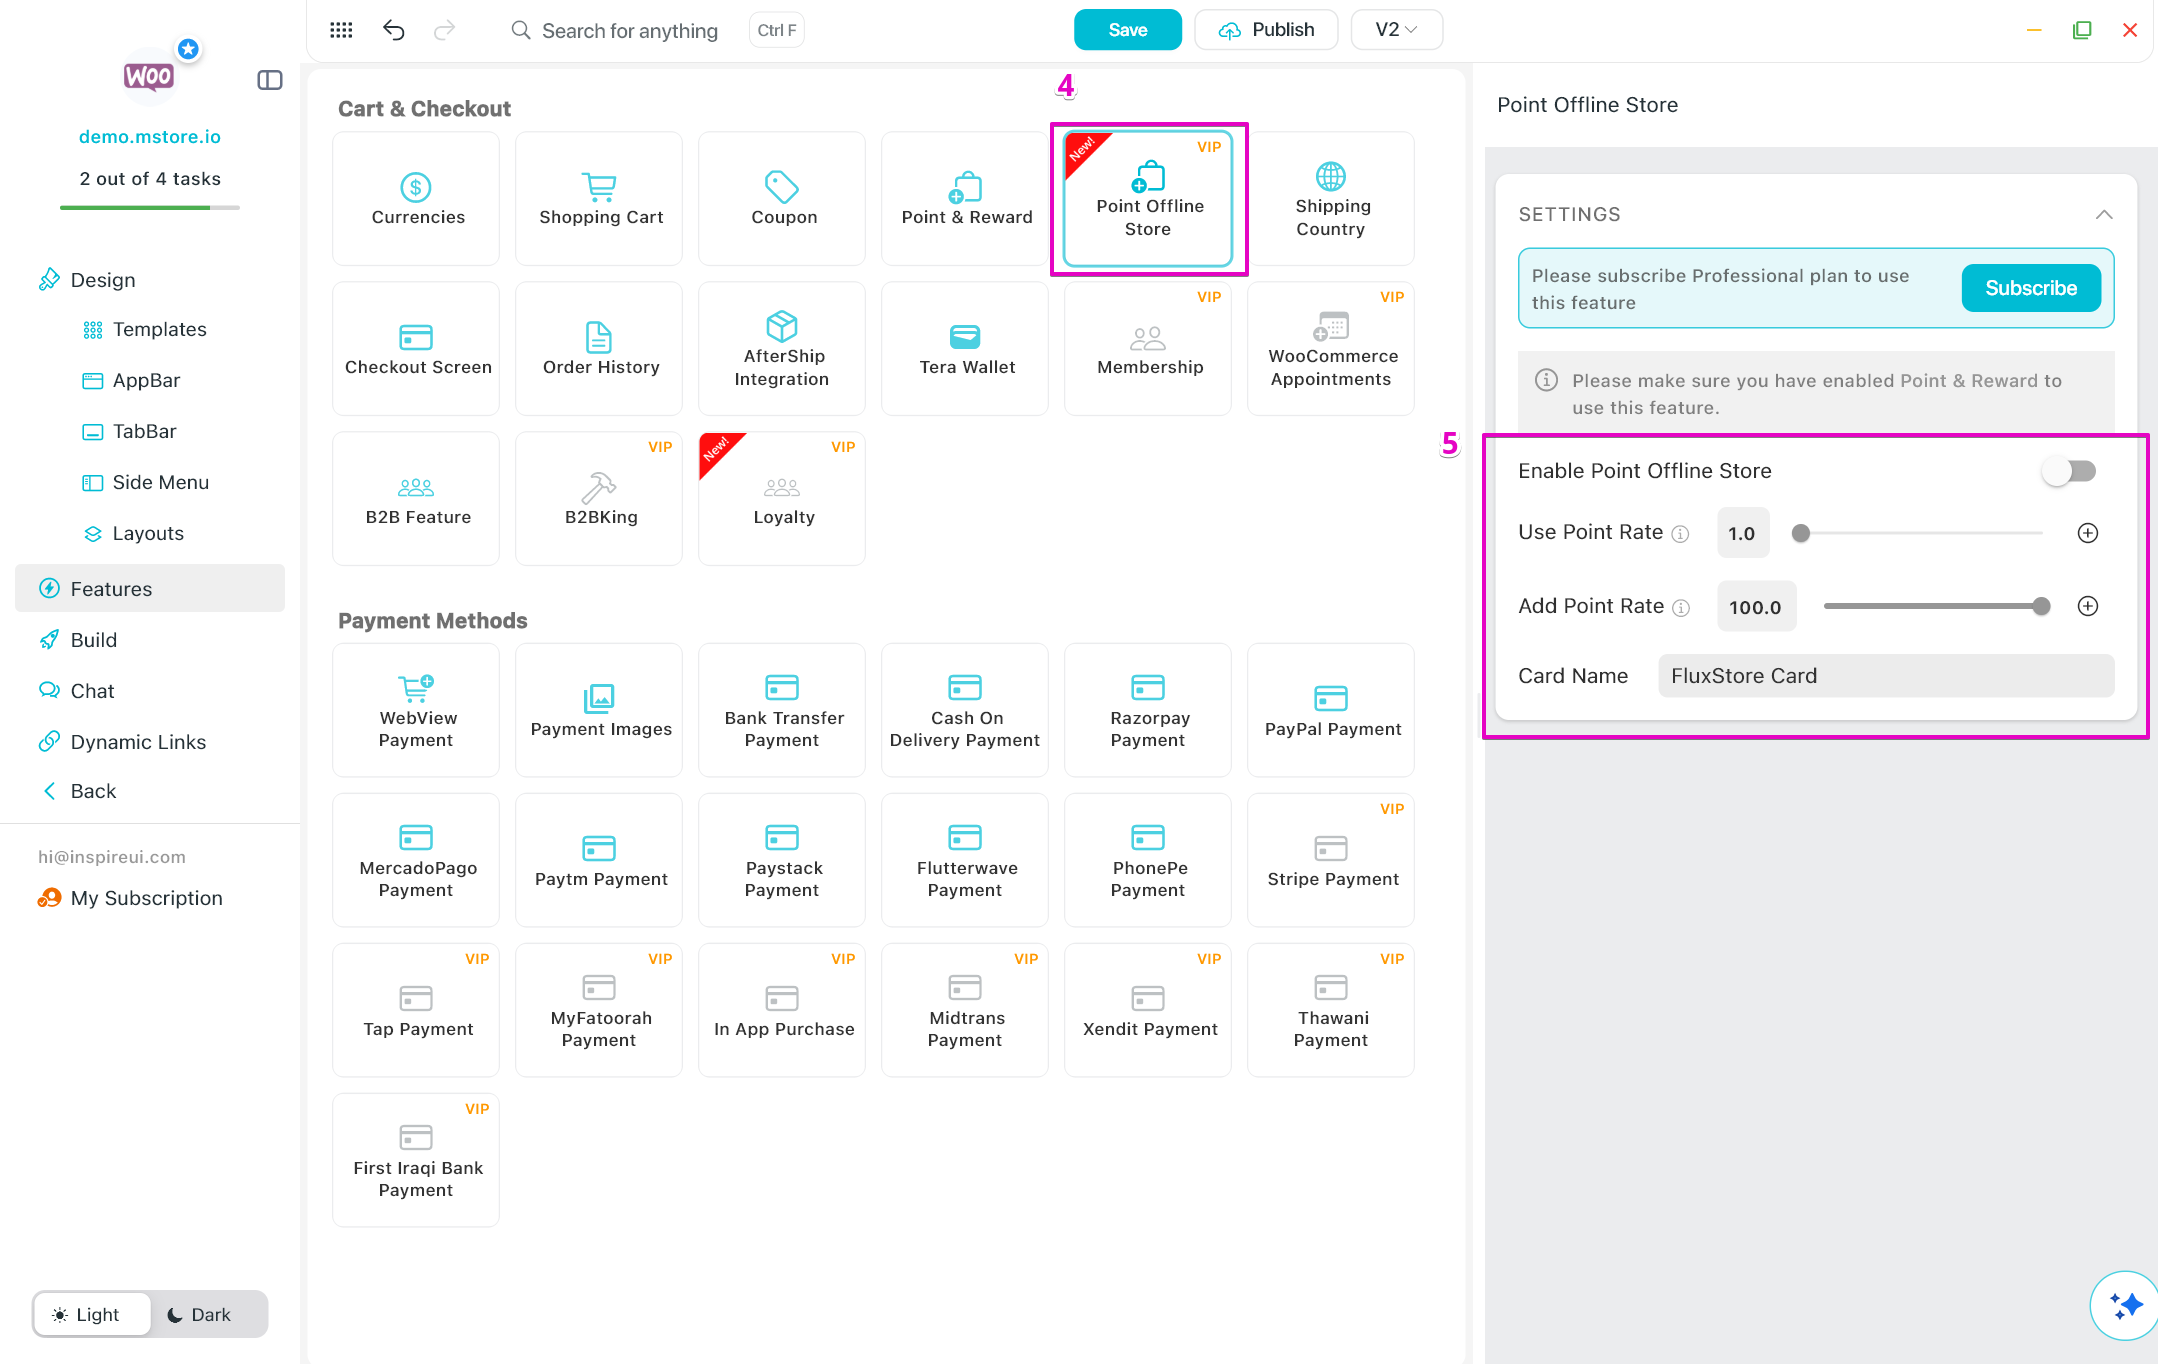Open the In App Purchase card
The image size is (2158, 1364).
[x=782, y=1010]
